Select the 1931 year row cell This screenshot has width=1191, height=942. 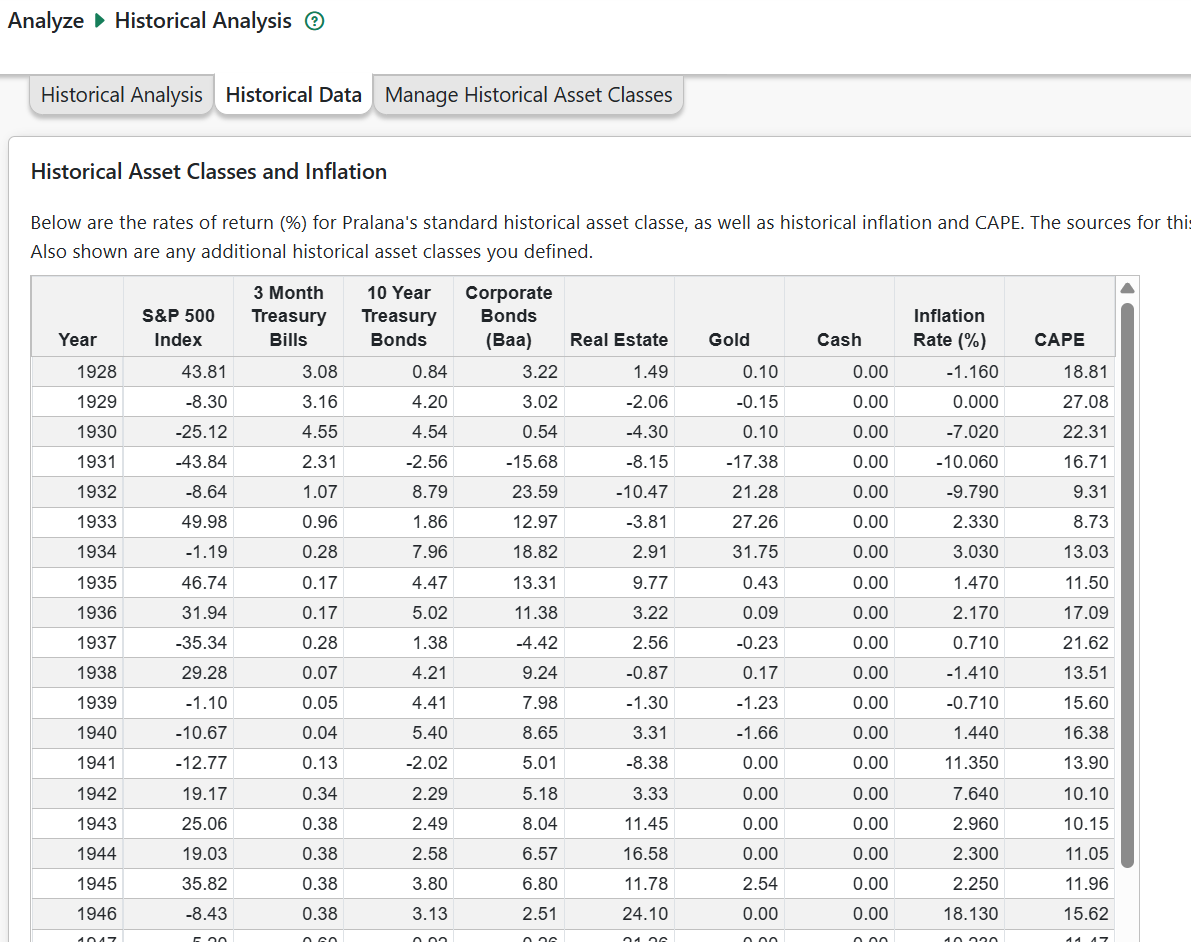point(96,462)
